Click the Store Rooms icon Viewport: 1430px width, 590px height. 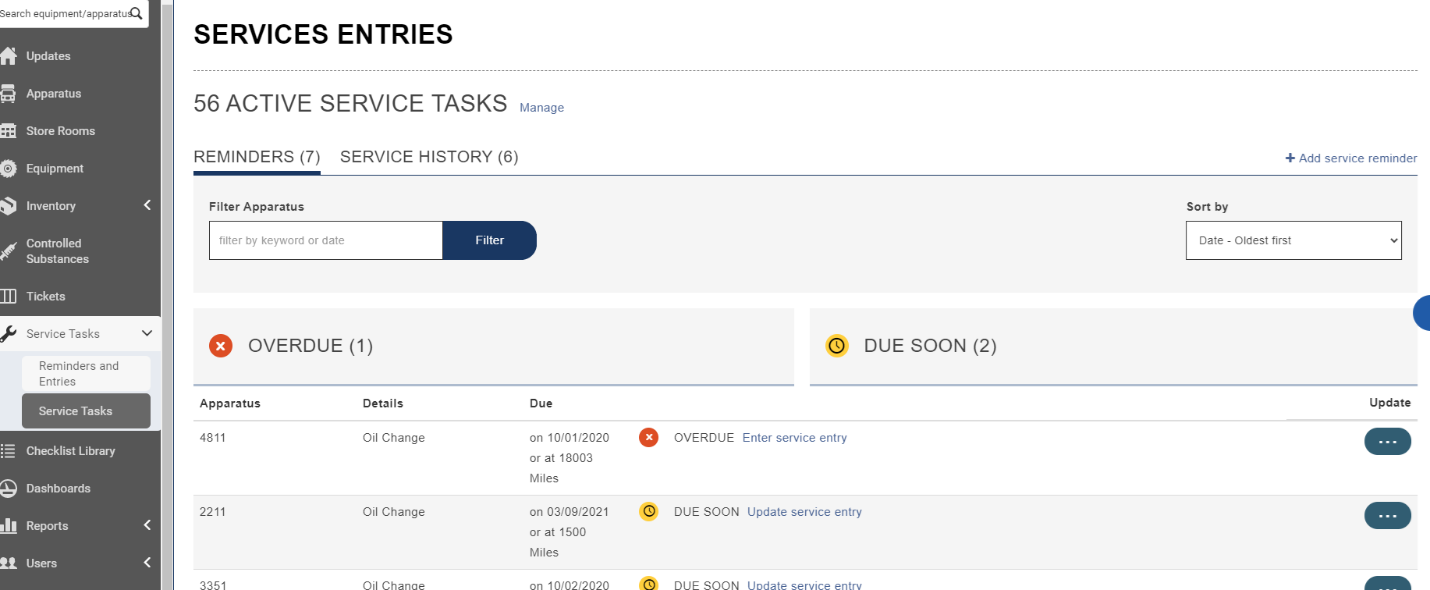[8, 131]
